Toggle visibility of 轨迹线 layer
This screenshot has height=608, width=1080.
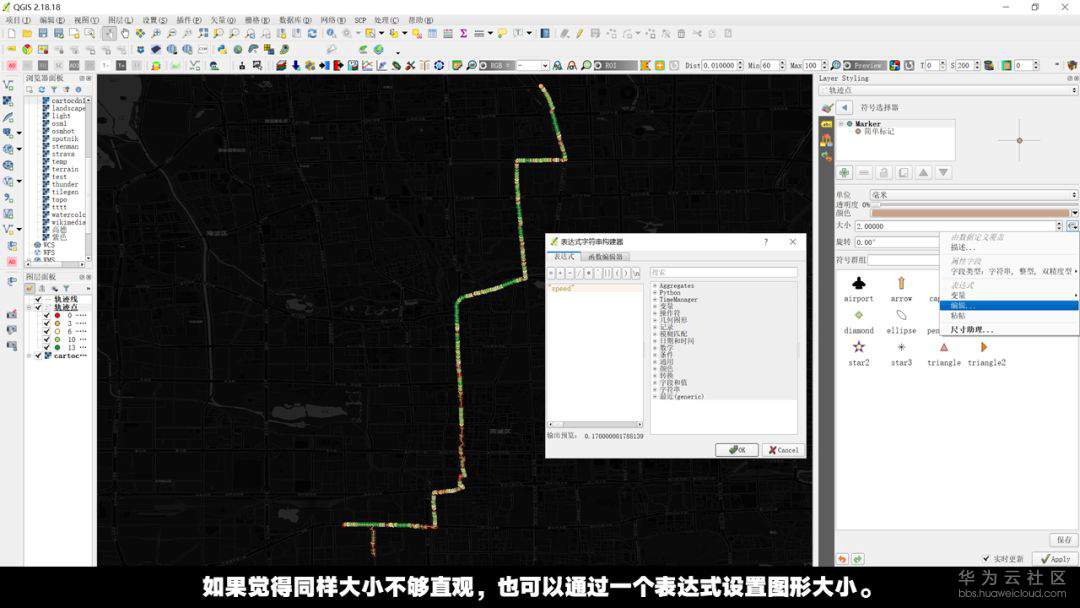(x=39, y=300)
